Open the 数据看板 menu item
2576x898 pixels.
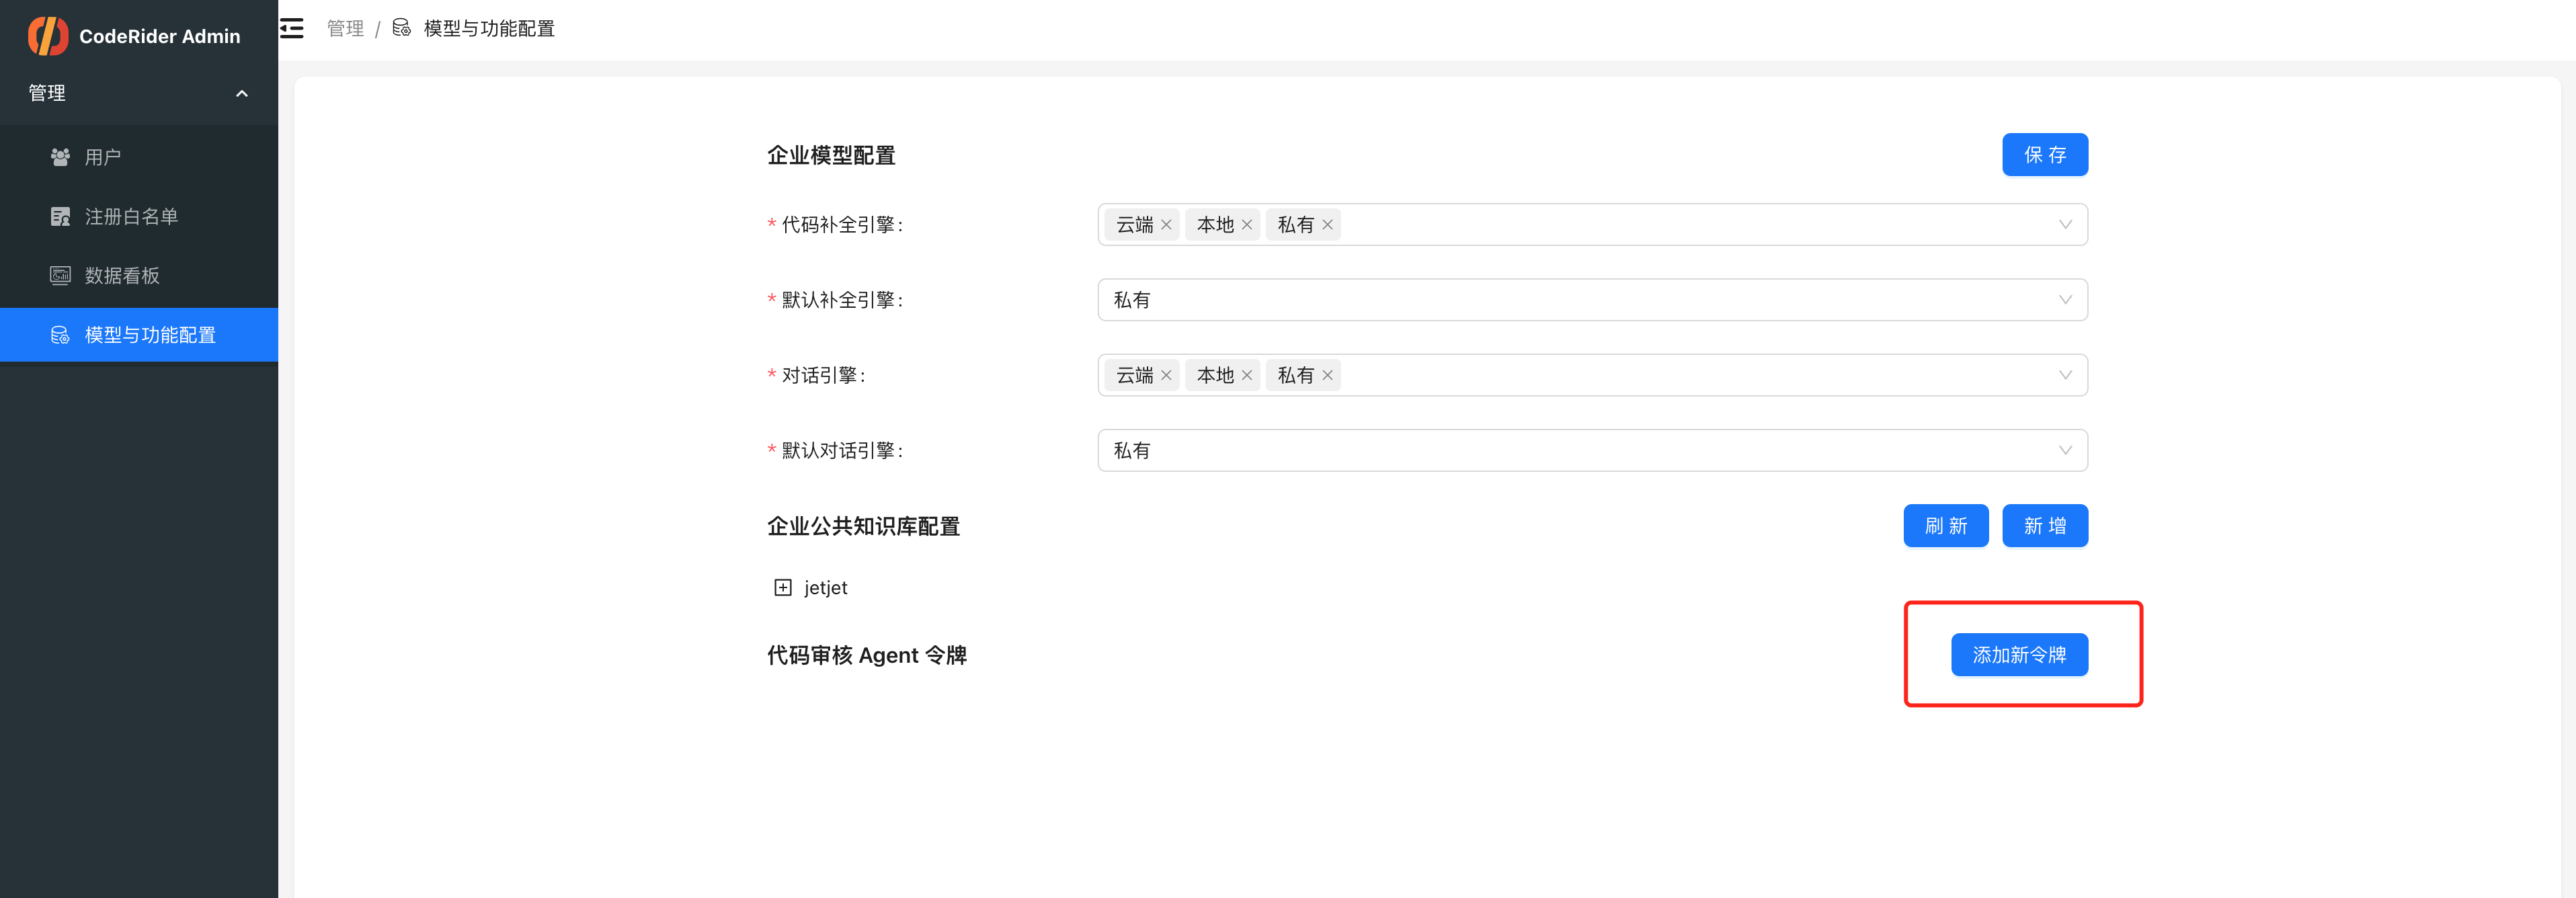139,275
